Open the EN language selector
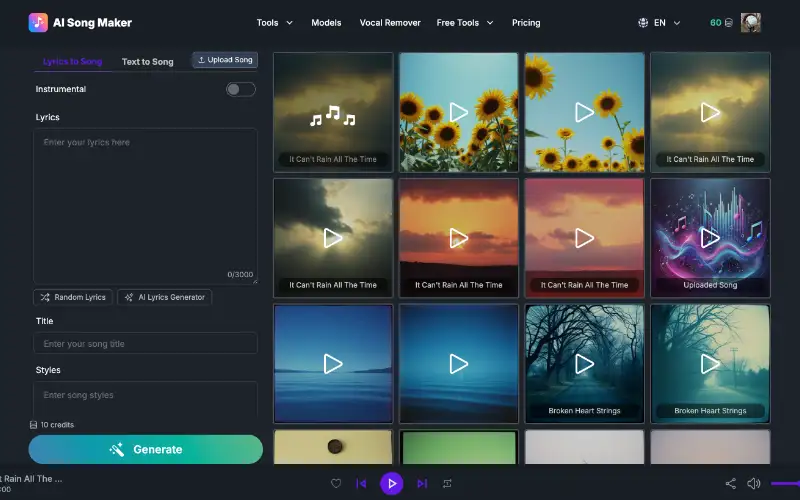Screen dimensions: 800x500 [659, 22]
